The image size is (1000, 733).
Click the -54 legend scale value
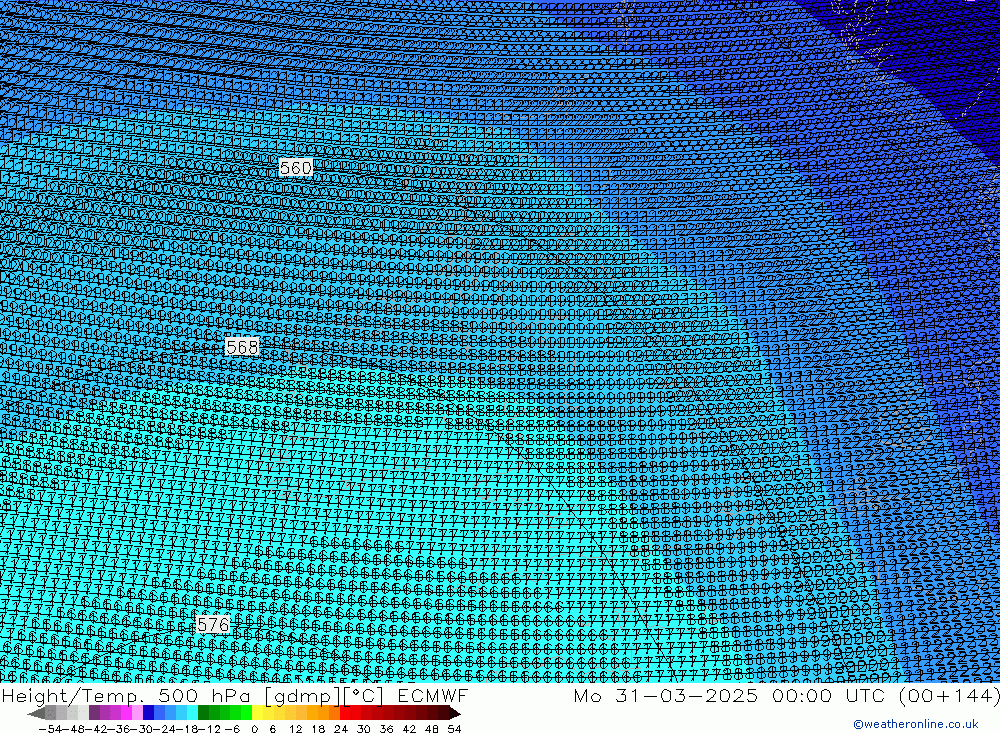50,728
